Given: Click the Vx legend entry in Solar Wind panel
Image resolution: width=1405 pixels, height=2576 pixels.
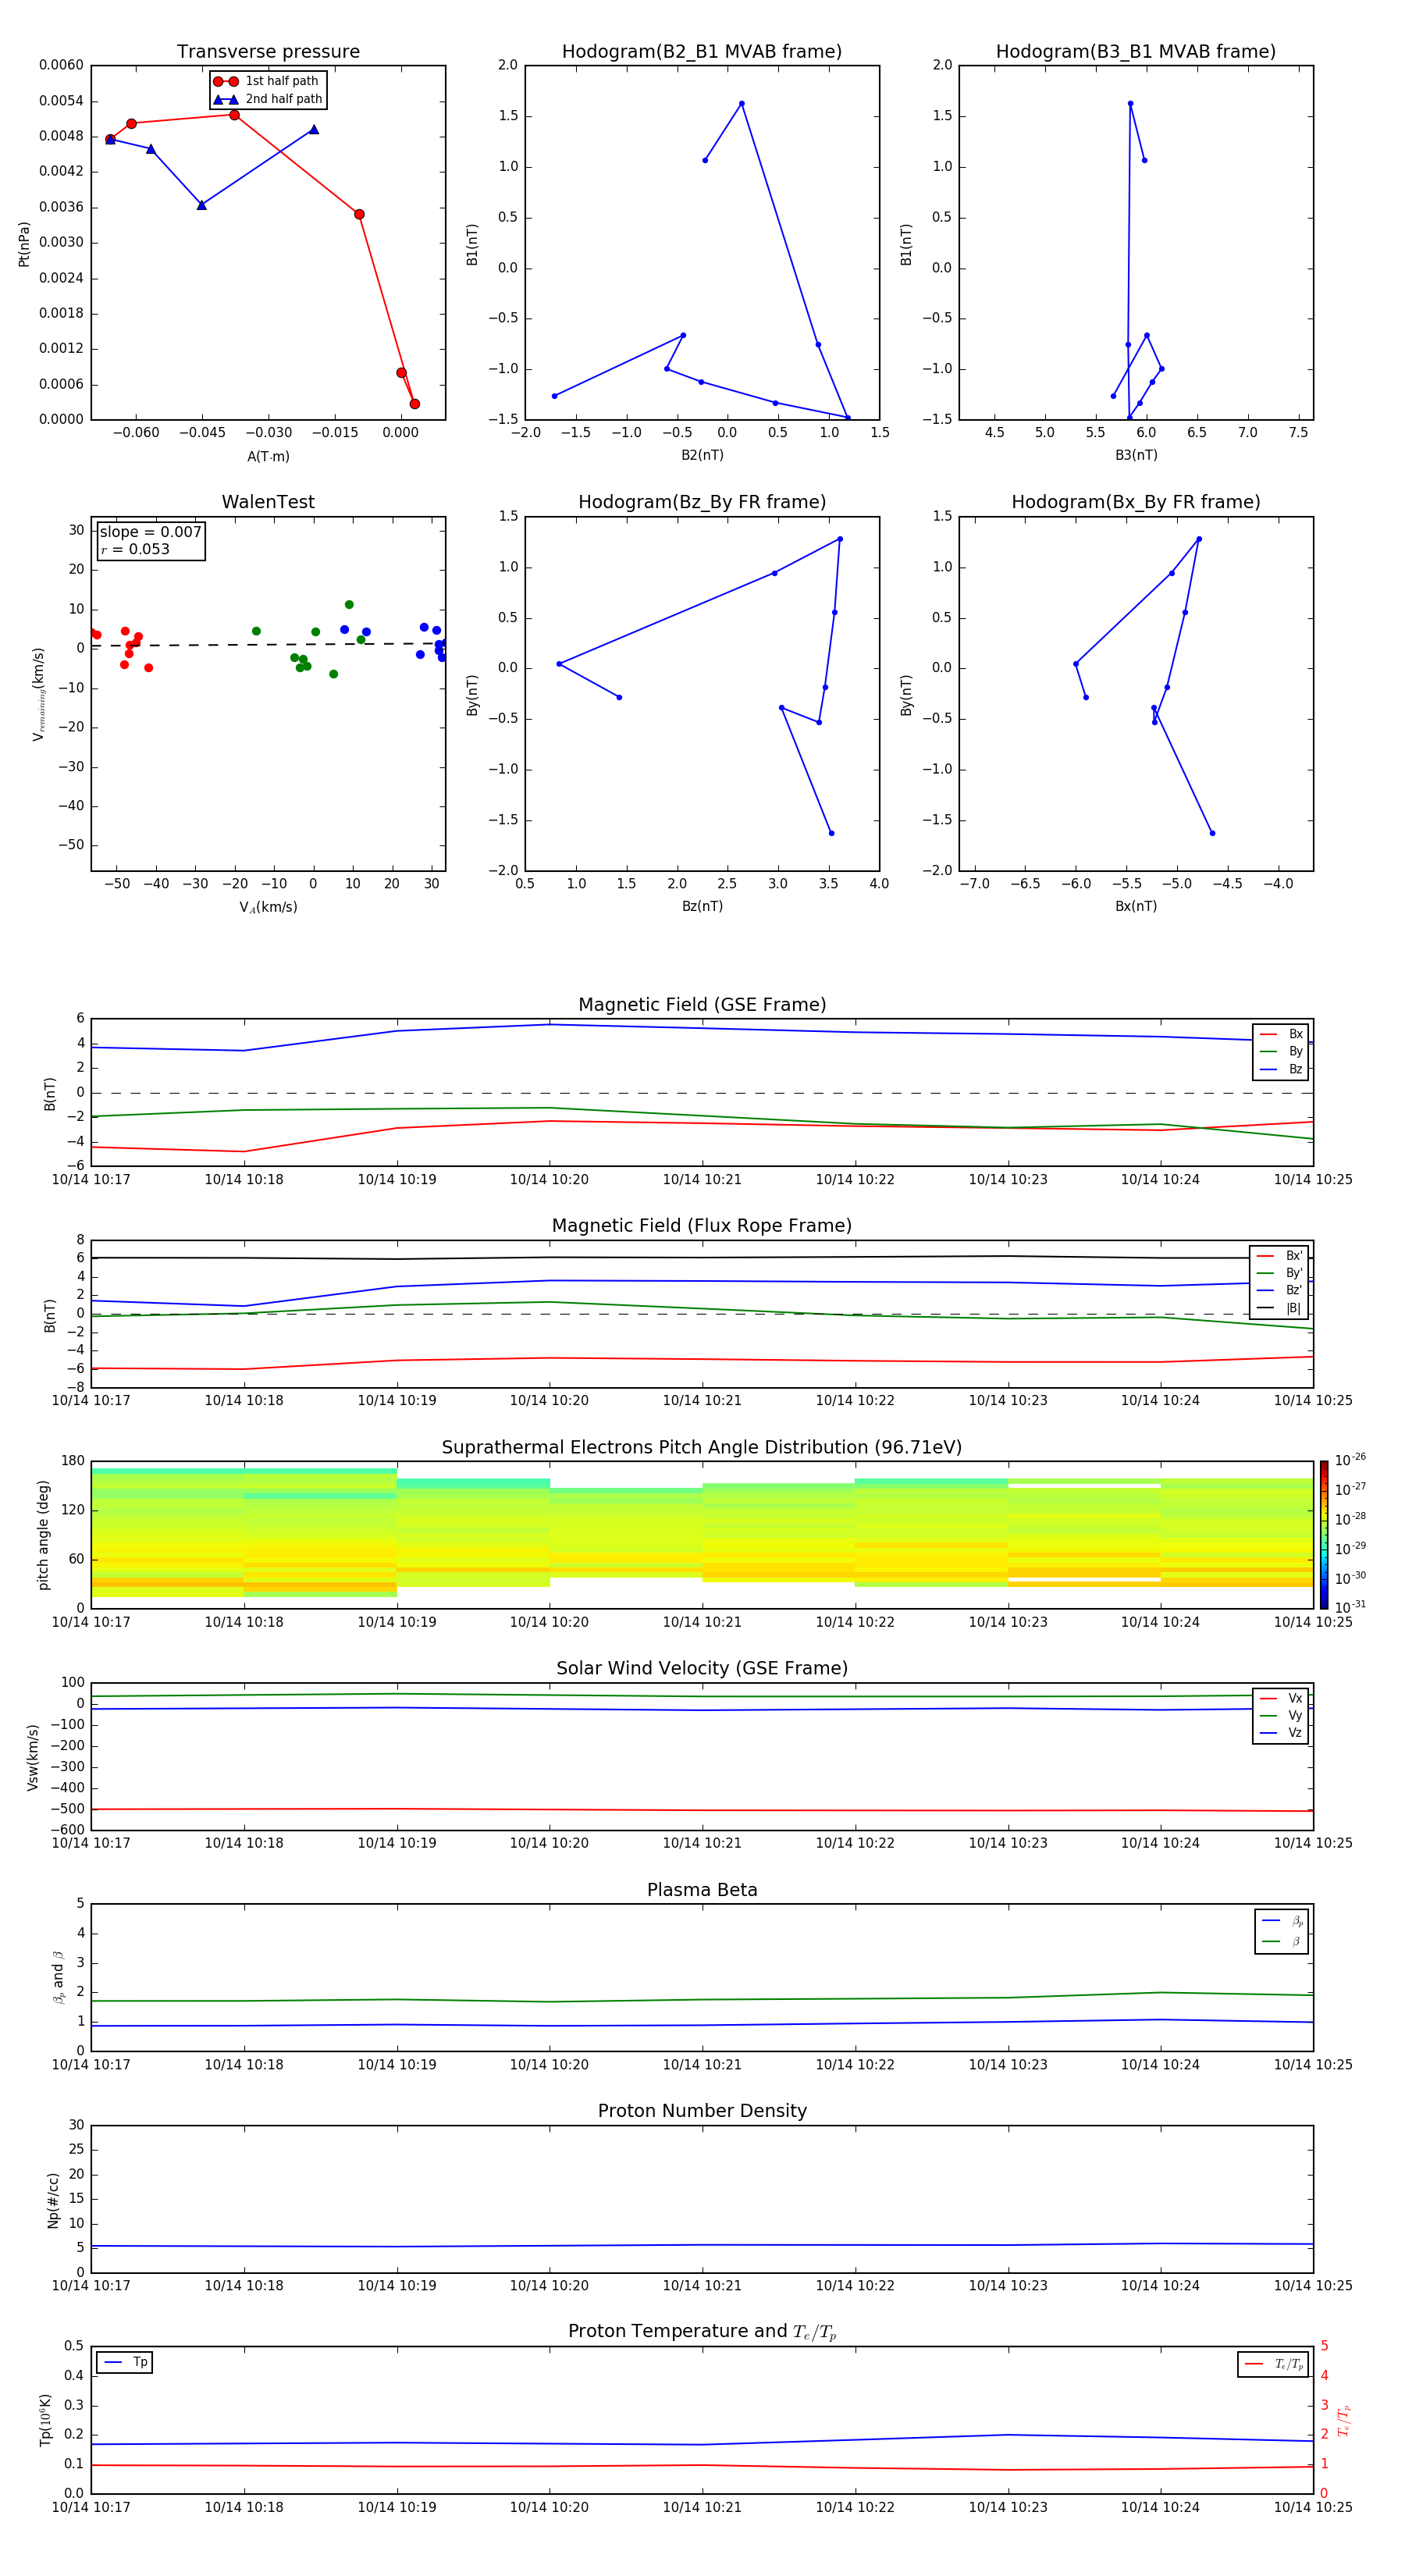Looking at the screenshot, I should point(1281,1698).
